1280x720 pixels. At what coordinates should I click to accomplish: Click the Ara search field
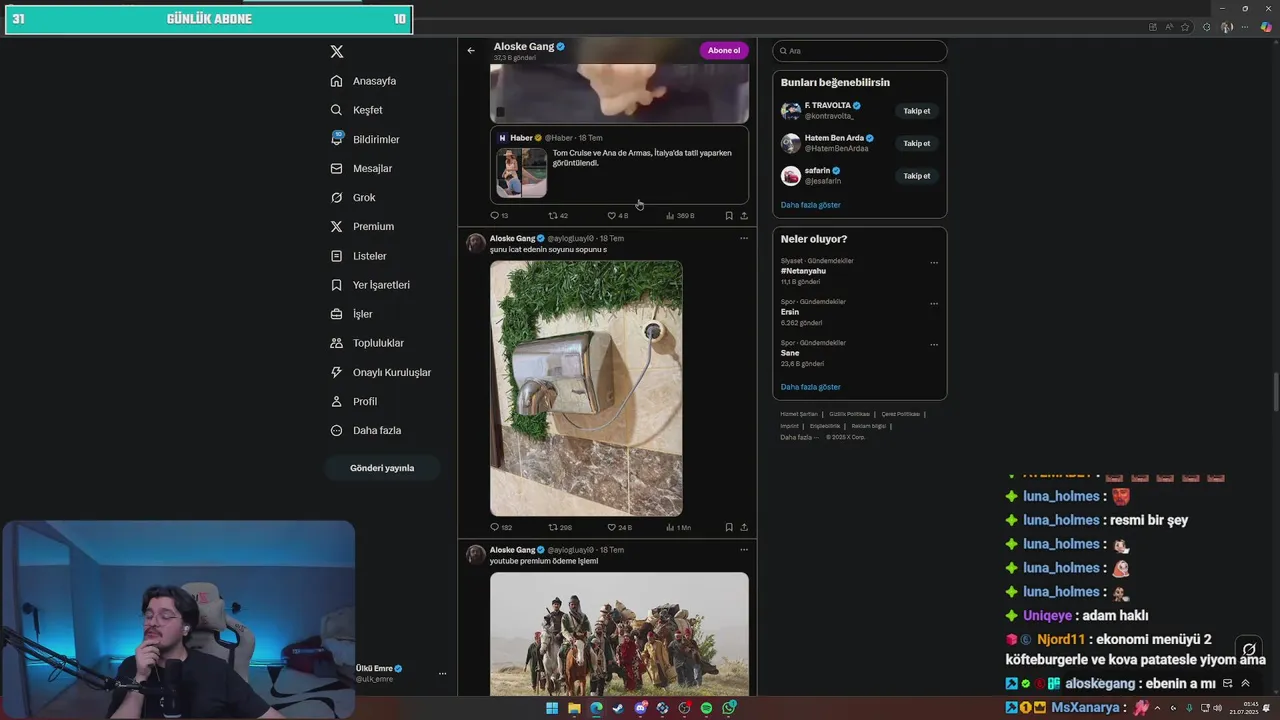(860, 51)
